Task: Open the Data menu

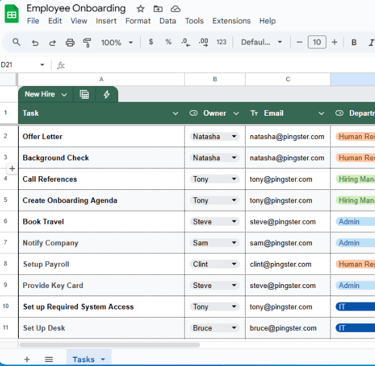Action: [x=168, y=21]
